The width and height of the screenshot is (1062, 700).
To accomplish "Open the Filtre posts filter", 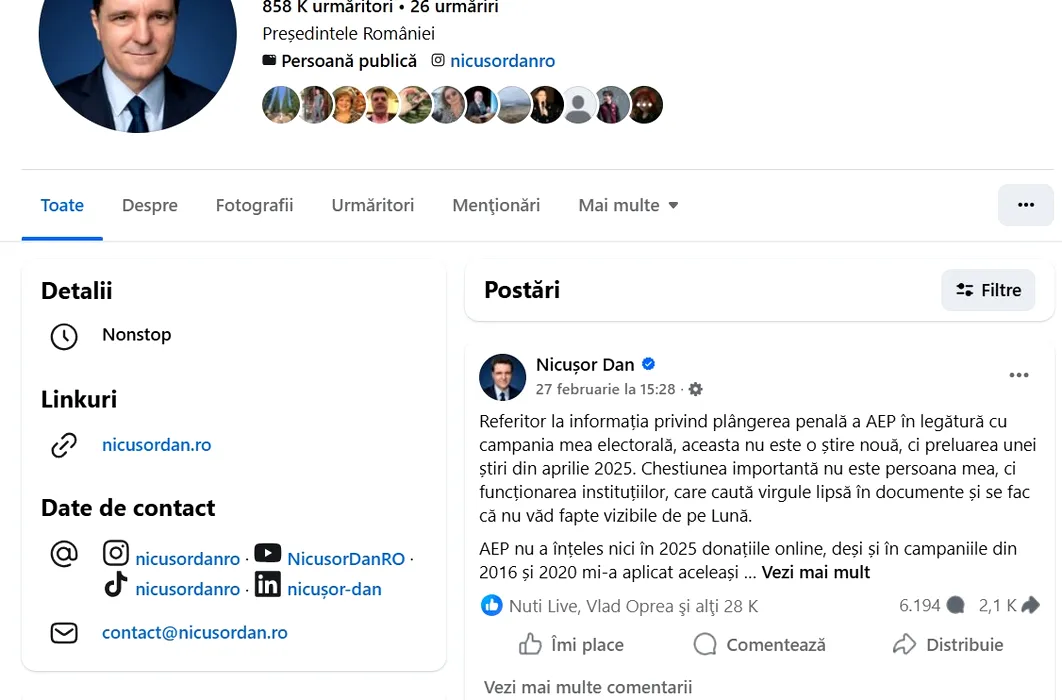I will pyautogui.click(x=988, y=290).
